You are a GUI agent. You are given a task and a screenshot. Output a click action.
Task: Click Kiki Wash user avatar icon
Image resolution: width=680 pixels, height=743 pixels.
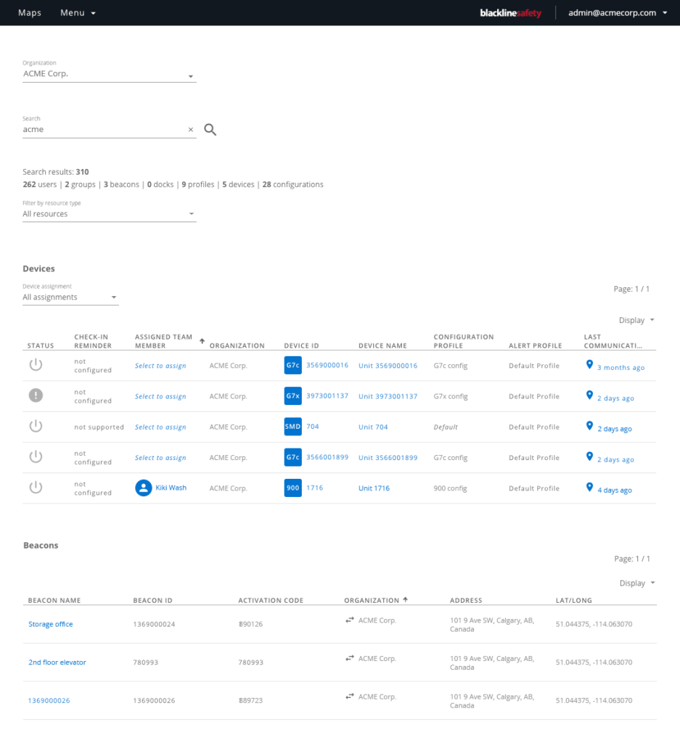(x=143, y=488)
